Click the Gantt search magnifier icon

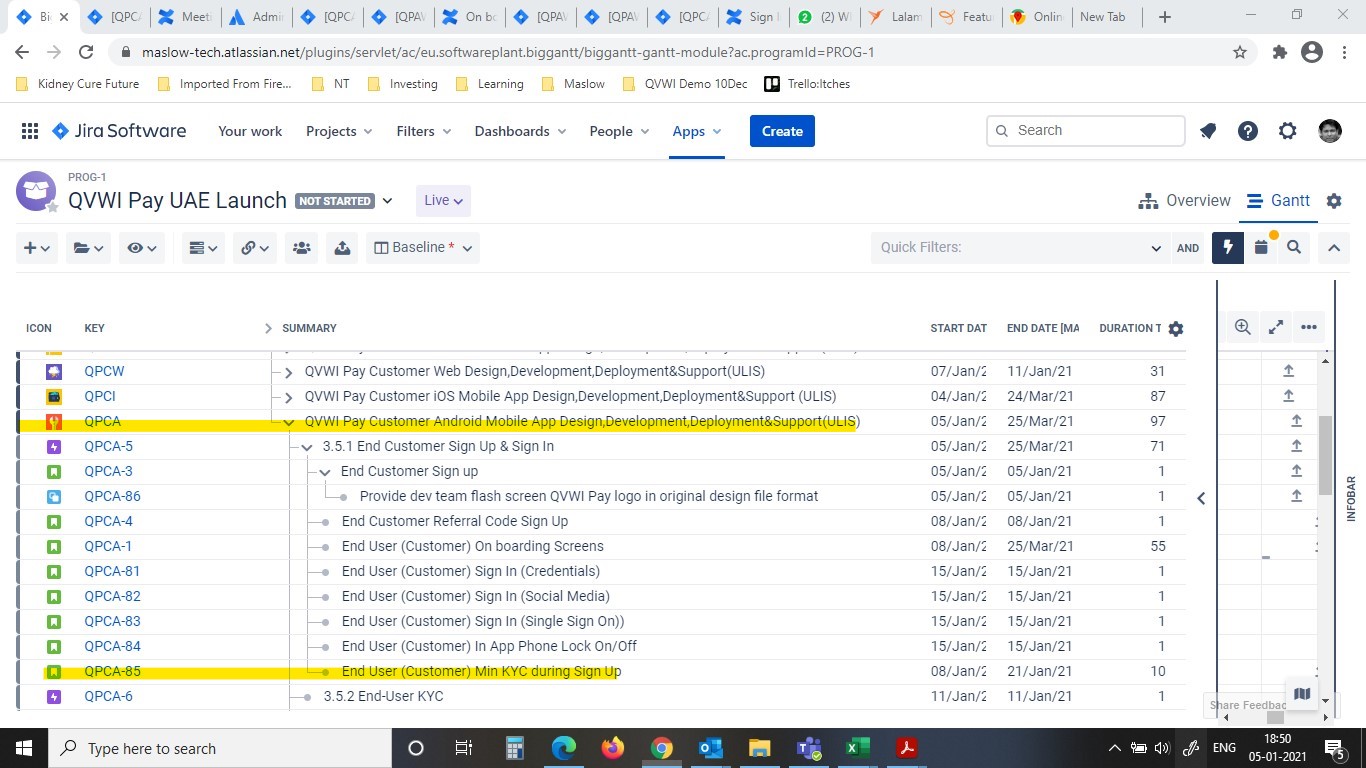click(1294, 247)
